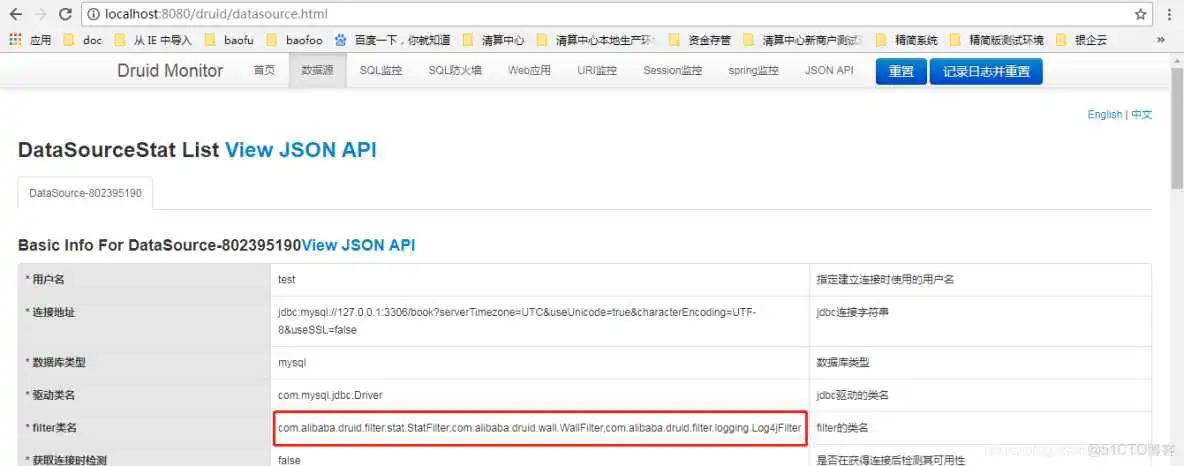The image size is (1184, 466).
Task: Click the jdbc:mysql connection URL value
Action: coord(517,321)
